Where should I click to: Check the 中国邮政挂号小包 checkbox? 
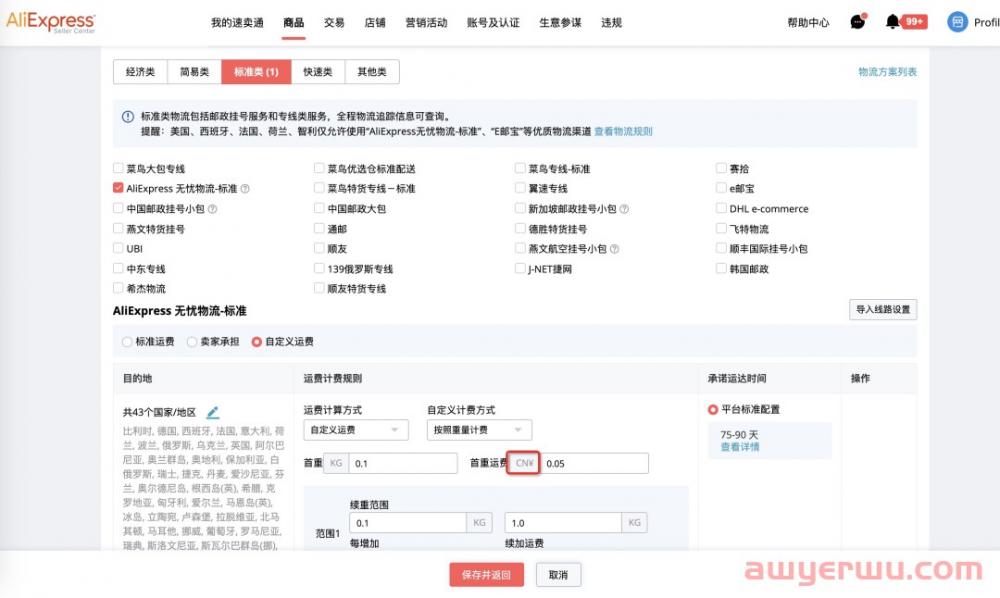click(x=118, y=208)
